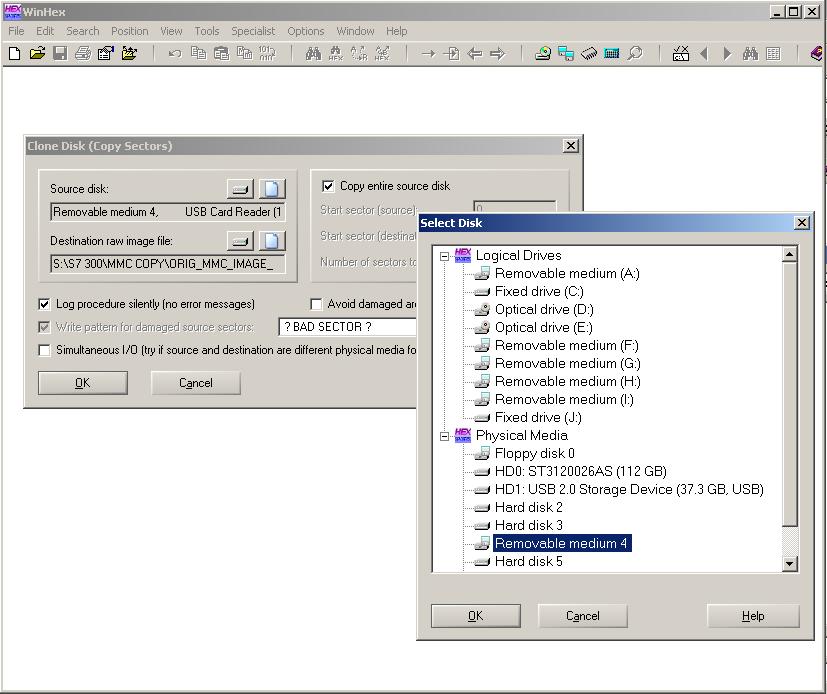Open the Properties toolbar icon
The image size is (827, 694).
105,53
